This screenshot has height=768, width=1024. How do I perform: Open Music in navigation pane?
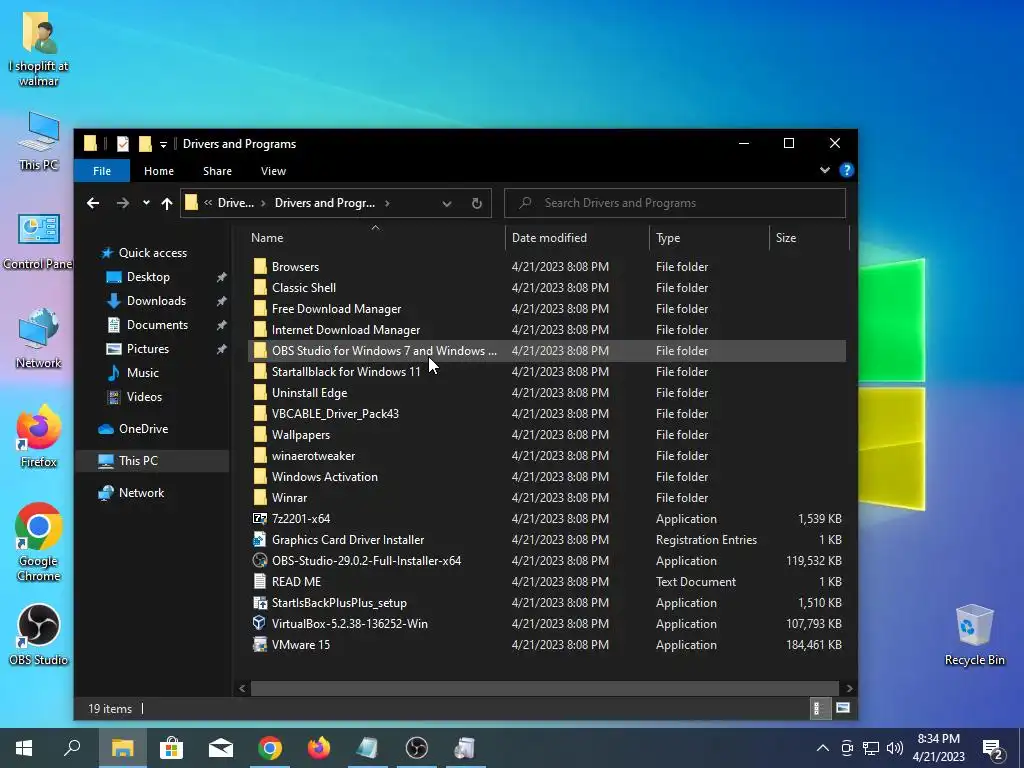coord(142,372)
